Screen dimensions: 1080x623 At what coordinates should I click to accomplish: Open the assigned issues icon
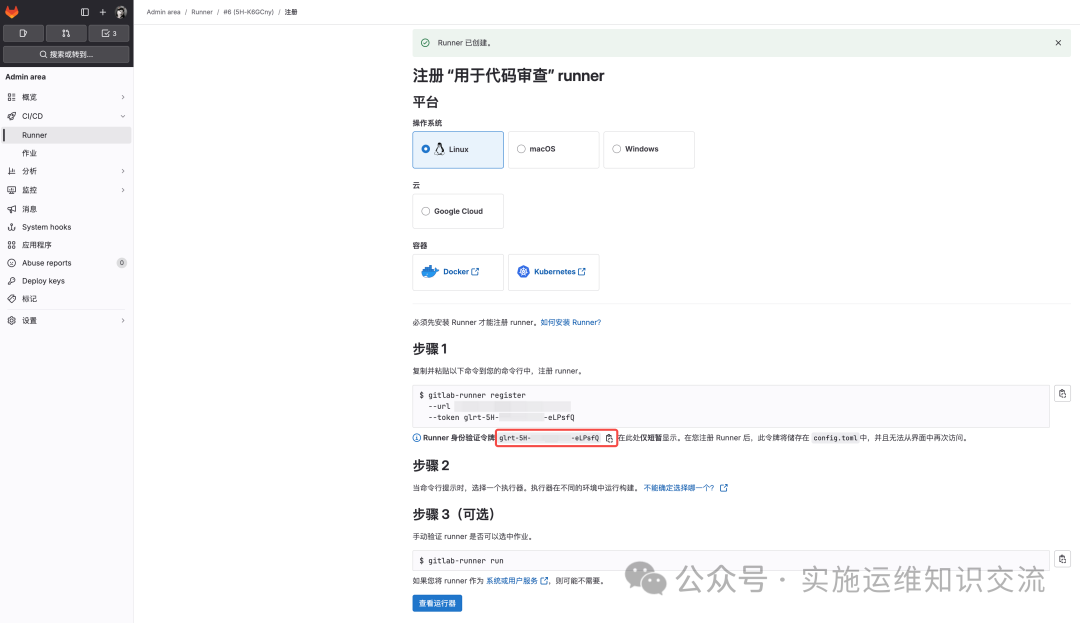click(22, 32)
